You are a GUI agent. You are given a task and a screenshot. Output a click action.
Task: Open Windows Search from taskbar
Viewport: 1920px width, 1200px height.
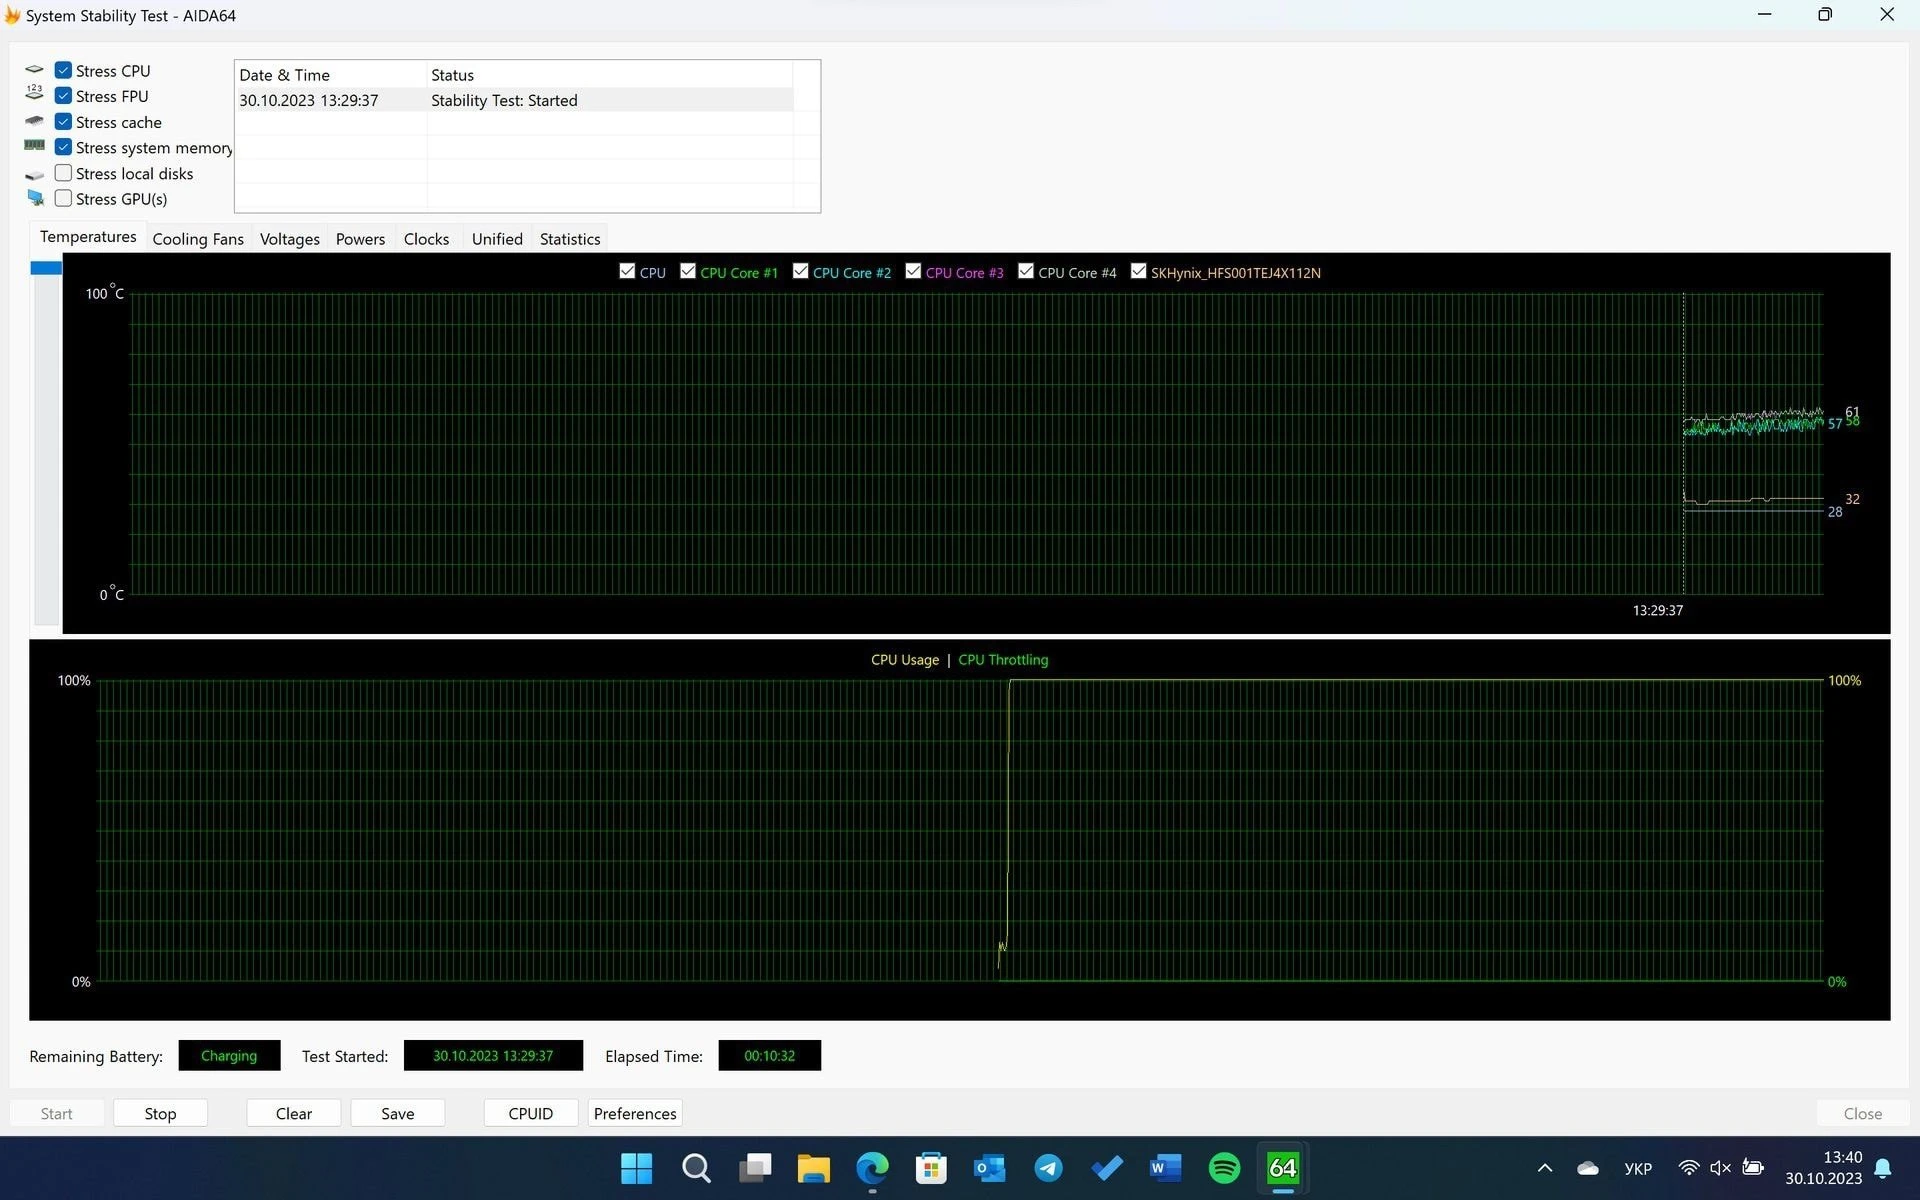(696, 1168)
